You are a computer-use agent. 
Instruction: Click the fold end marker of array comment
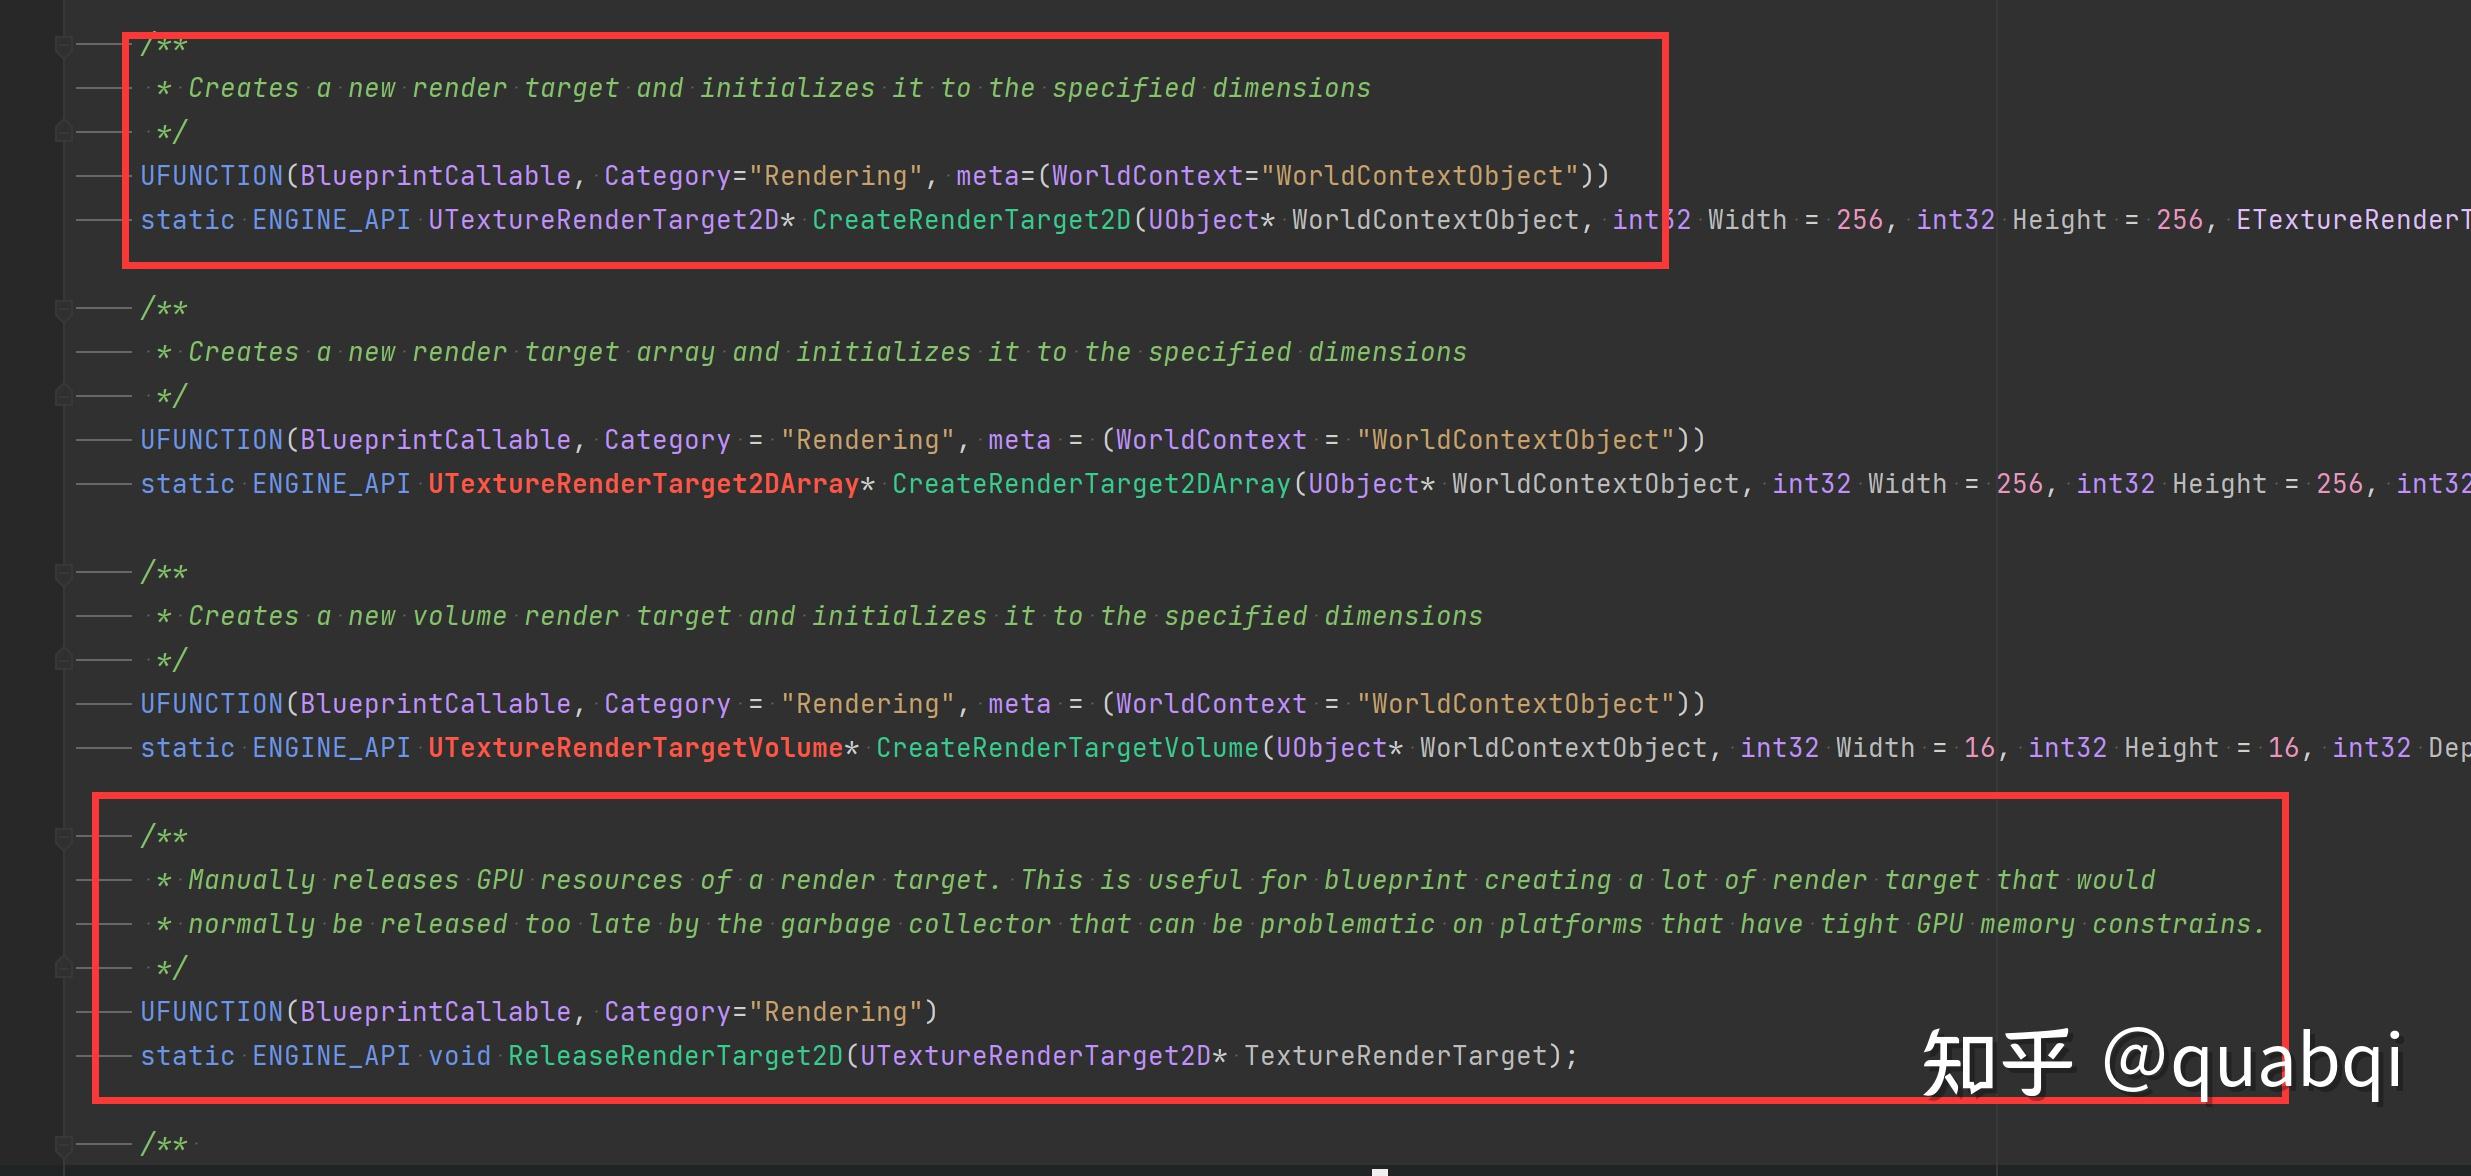pyautogui.click(x=63, y=396)
